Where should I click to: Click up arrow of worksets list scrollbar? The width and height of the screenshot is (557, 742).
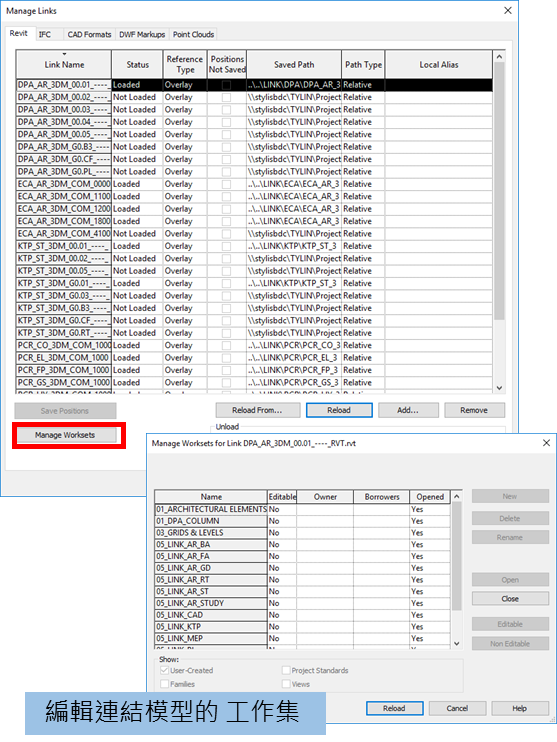(x=457, y=496)
